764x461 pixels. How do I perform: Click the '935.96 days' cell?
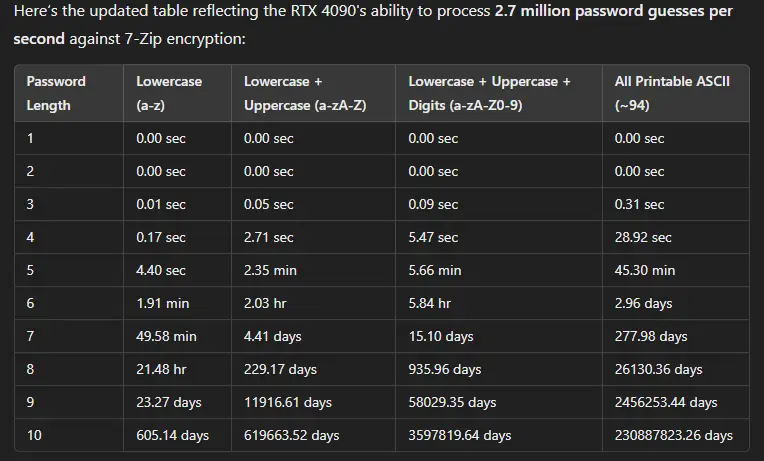pyautogui.click(x=444, y=369)
